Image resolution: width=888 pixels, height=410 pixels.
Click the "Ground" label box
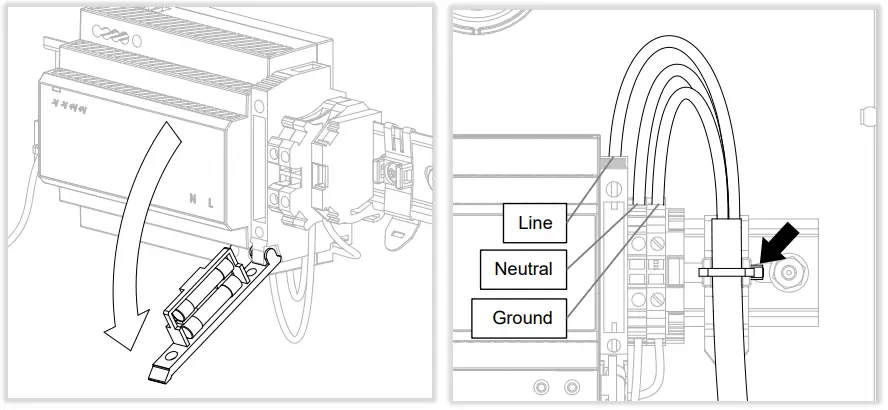(x=519, y=318)
